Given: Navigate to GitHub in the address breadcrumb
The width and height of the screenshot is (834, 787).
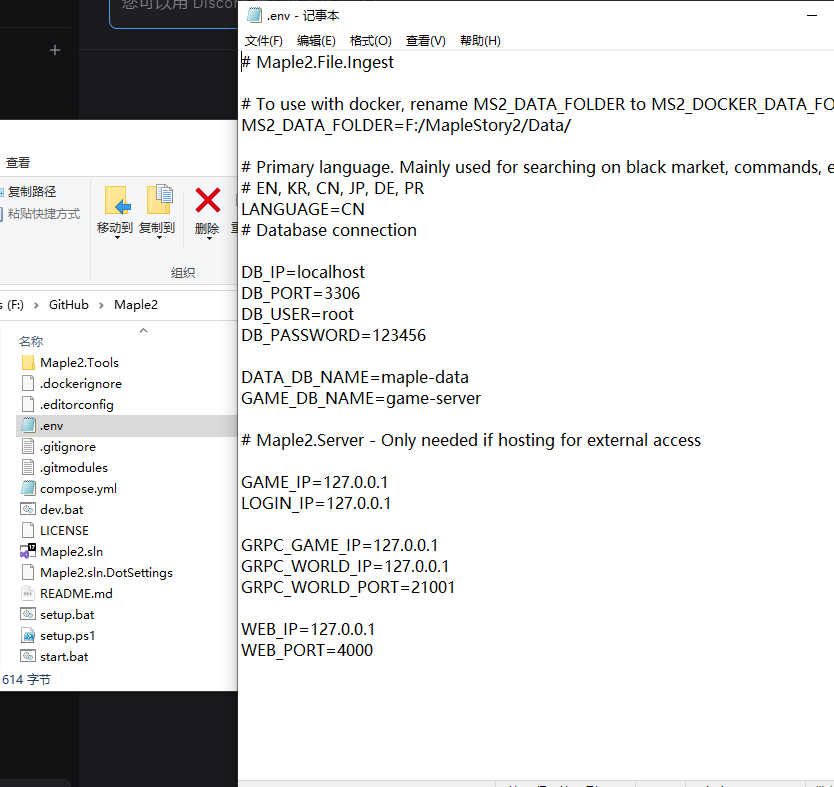Looking at the screenshot, I should coord(69,305).
